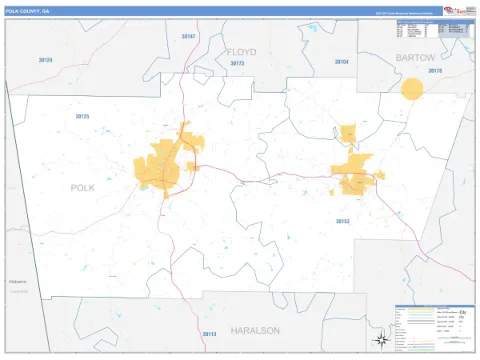The width and height of the screenshot is (480, 360).
Task: Click the CLEBURNE county label
Action: click(19, 291)
